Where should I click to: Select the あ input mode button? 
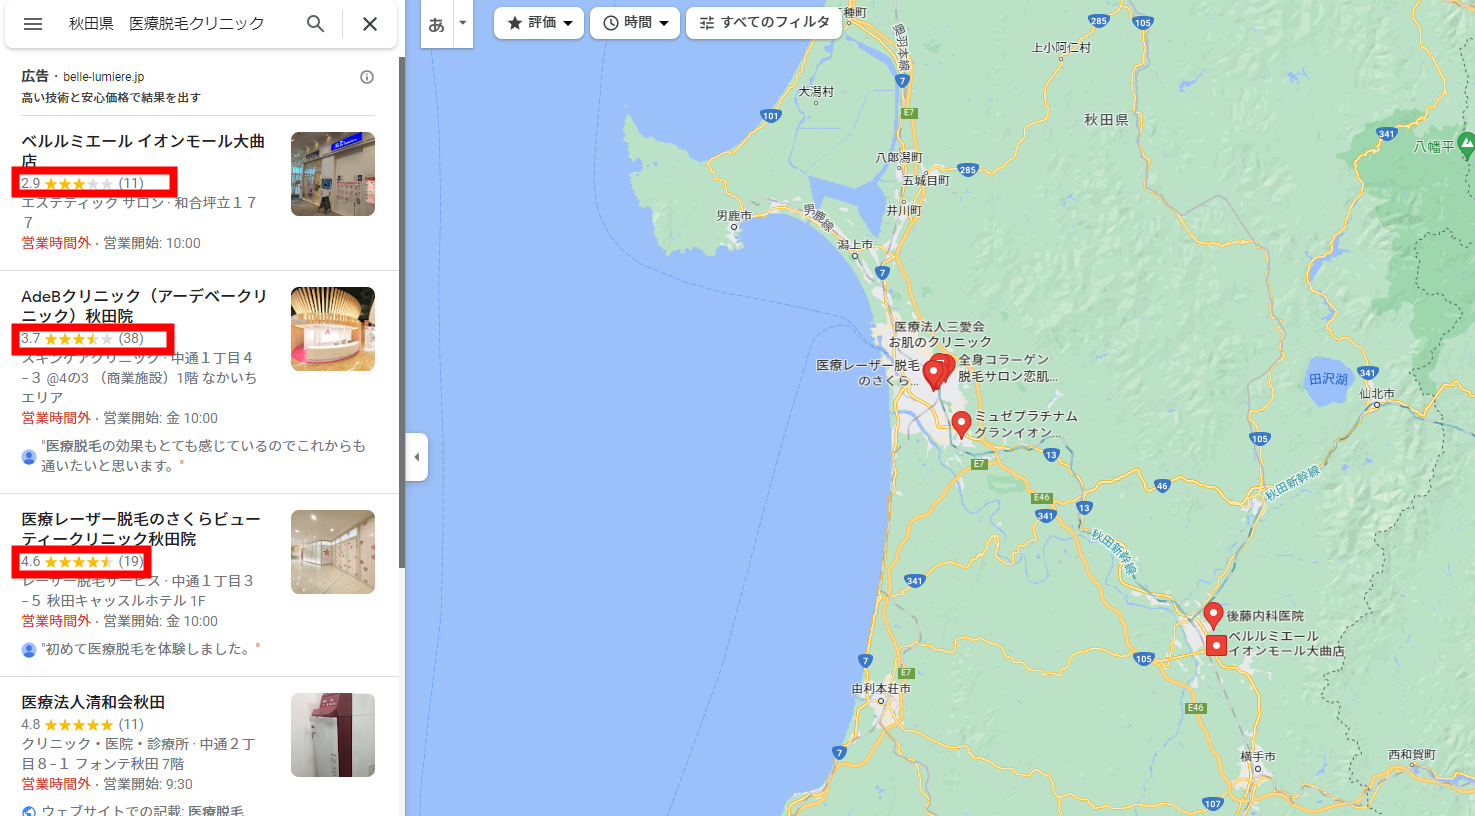pos(437,24)
